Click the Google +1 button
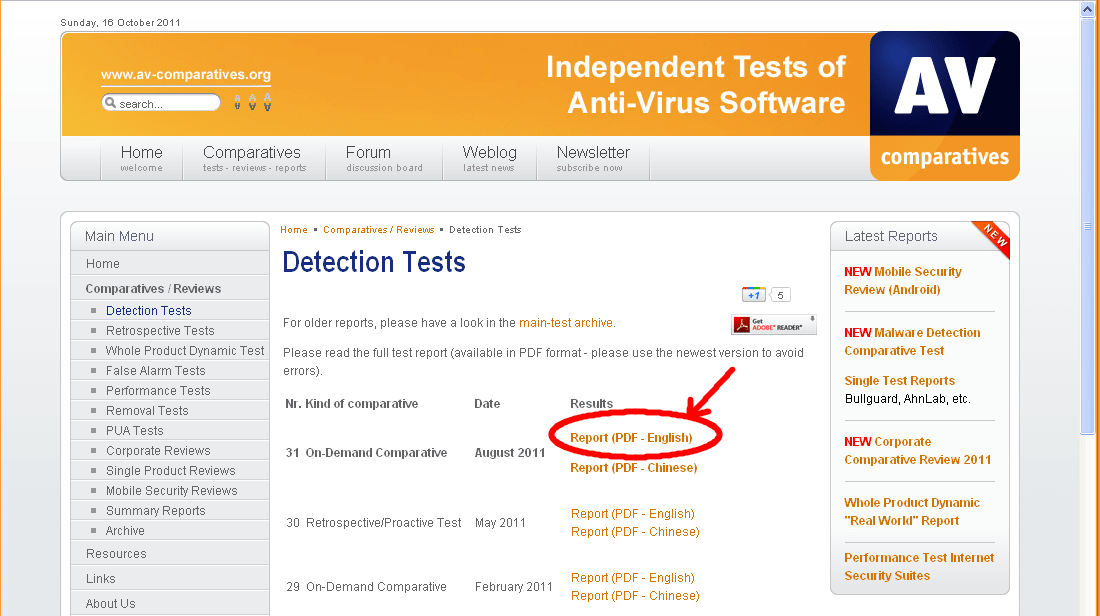Image resolution: width=1100 pixels, height=616 pixels. (754, 295)
